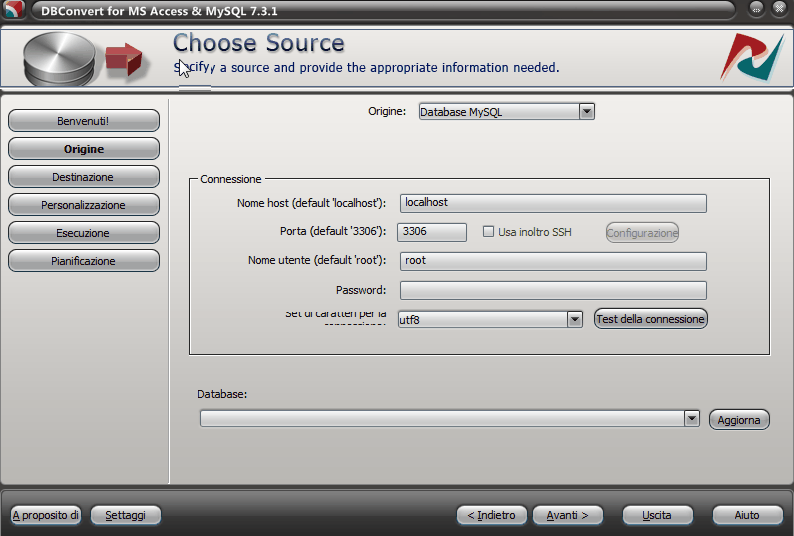Click the Configurazione button
The height and width of the screenshot is (536, 794).
pyautogui.click(x=642, y=233)
